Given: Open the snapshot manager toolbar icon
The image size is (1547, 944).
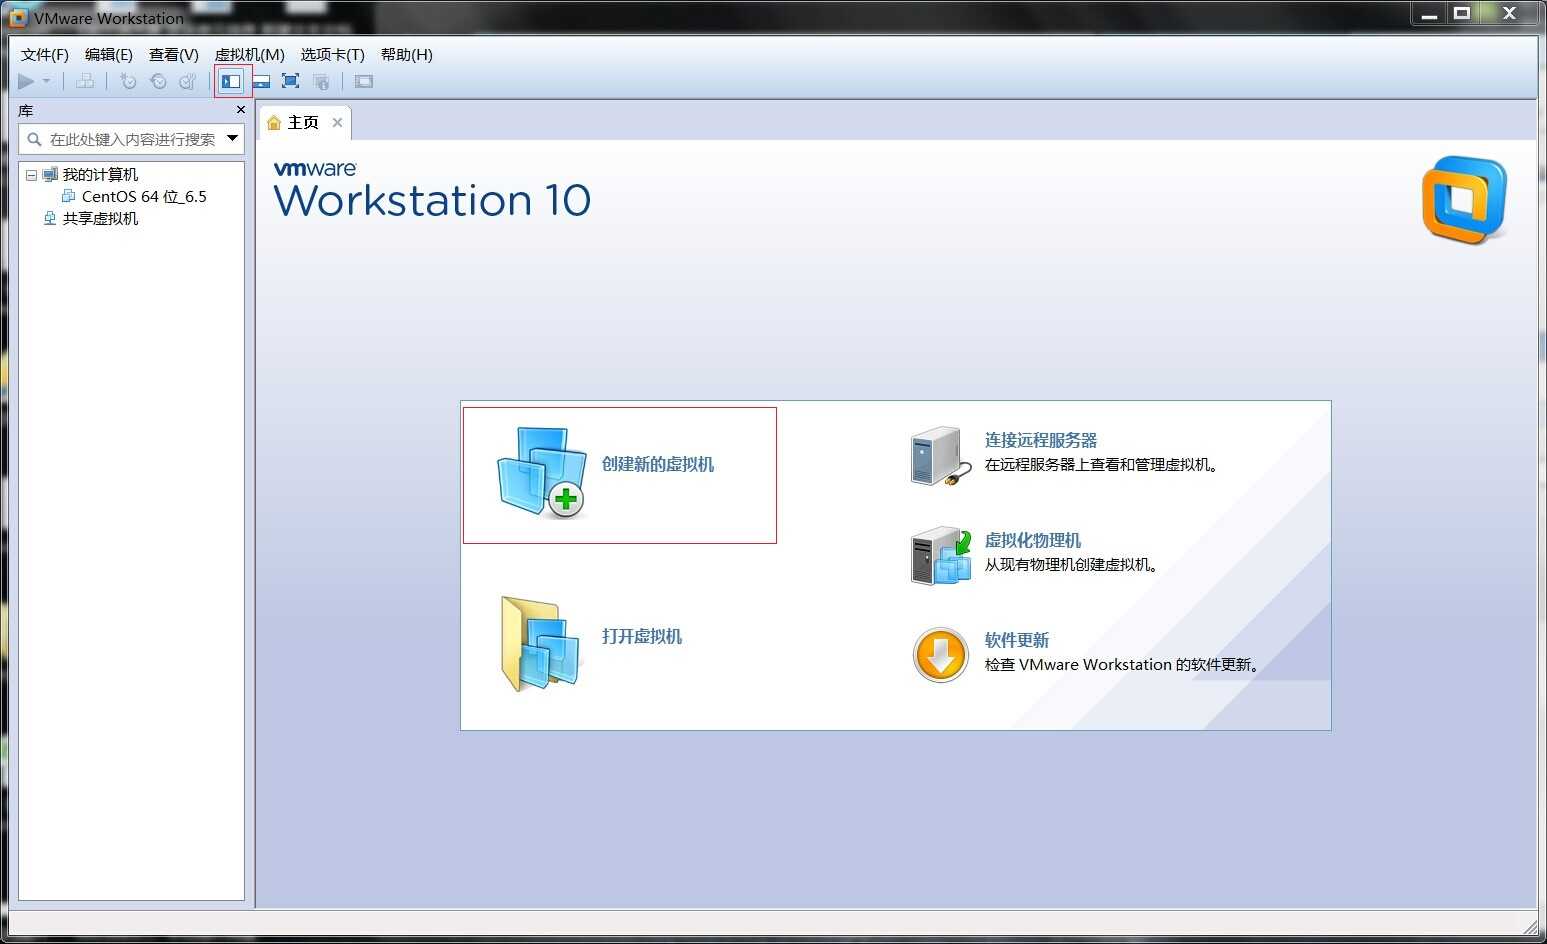Looking at the screenshot, I should (x=188, y=81).
